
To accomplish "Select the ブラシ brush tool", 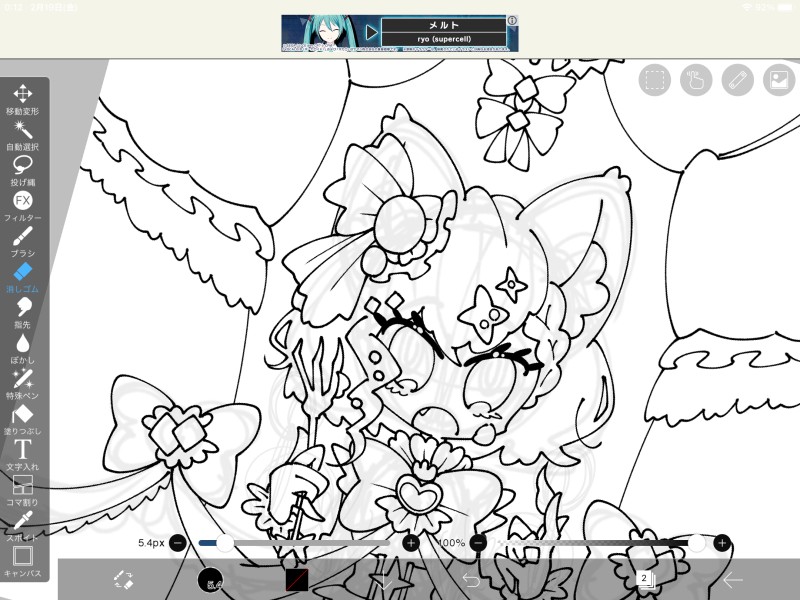I will [22, 242].
